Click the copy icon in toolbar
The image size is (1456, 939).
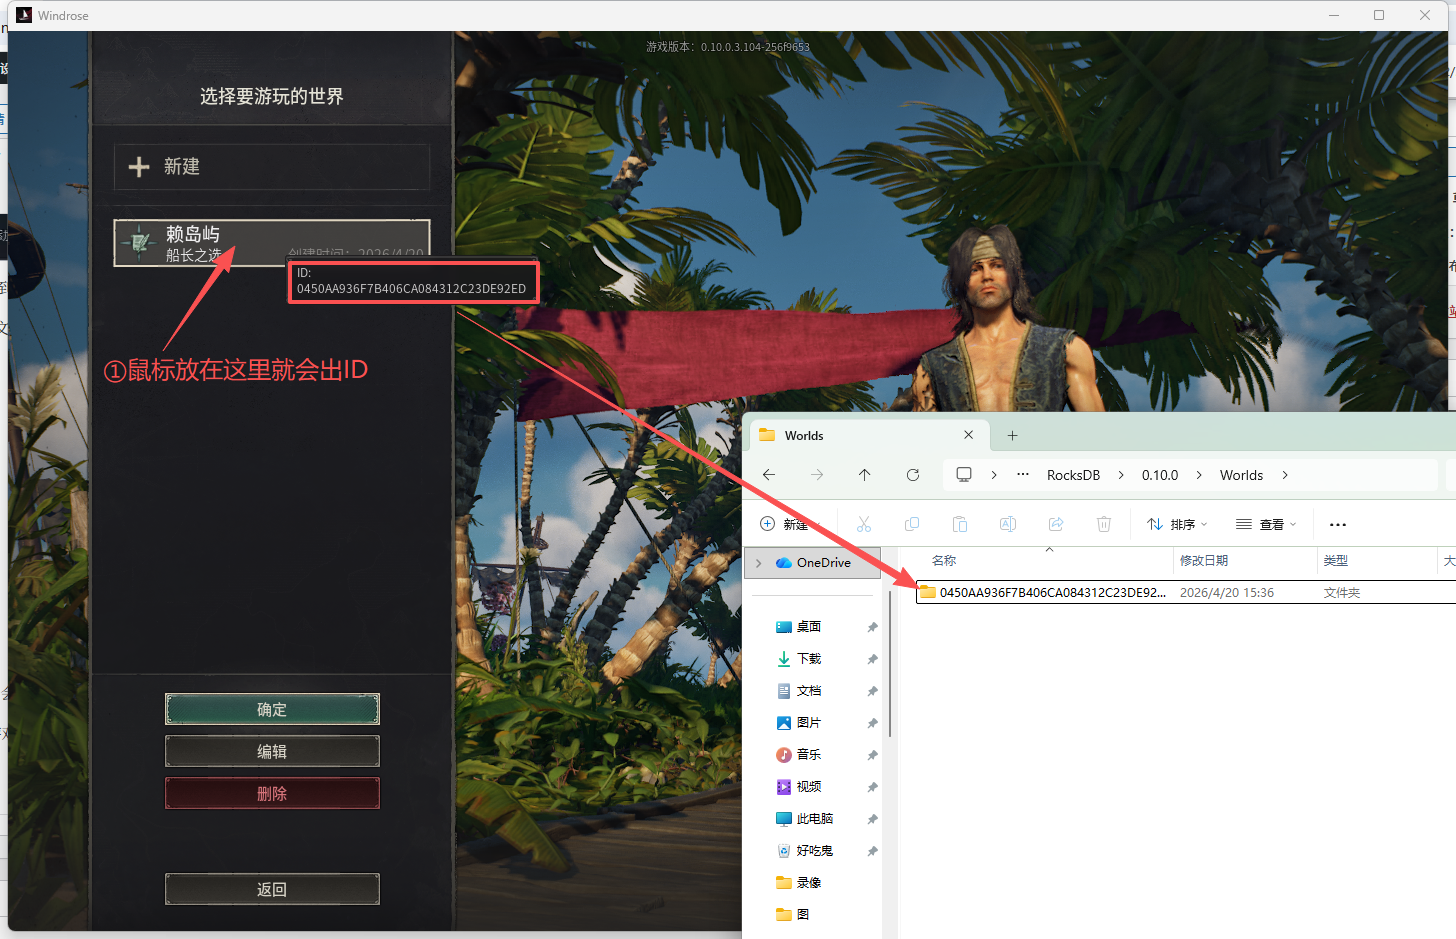912,524
